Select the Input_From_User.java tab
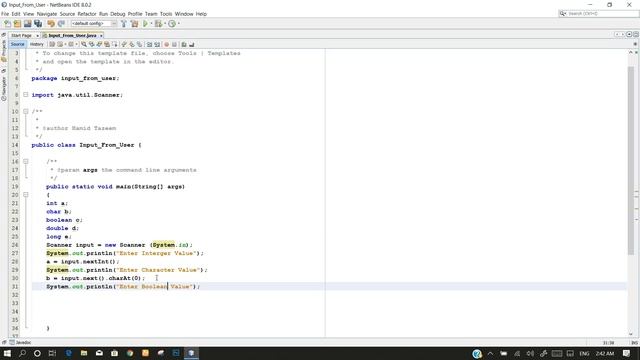Viewport: 640px width, 360px height. pos(72,36)
